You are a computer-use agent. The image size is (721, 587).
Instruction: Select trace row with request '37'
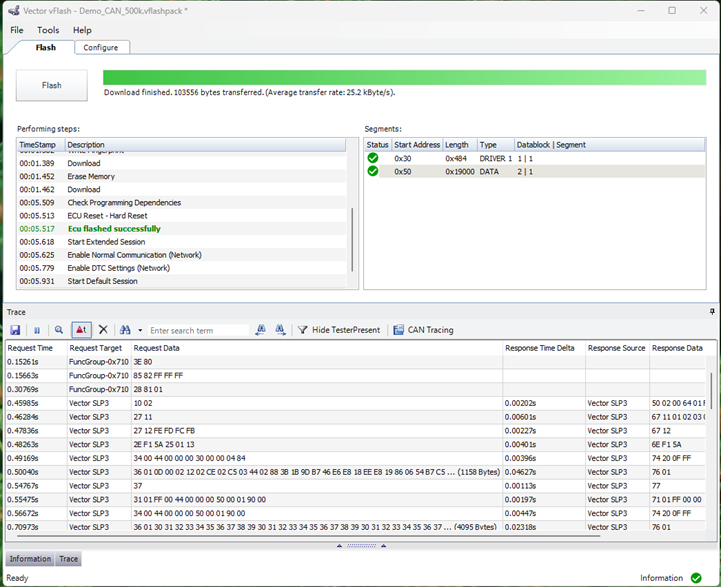[x=355, y=486]
